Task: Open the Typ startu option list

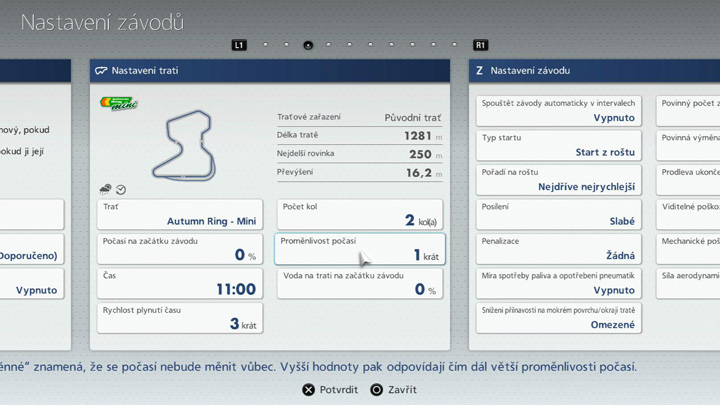Action: pyautogui.click(x=558, y=145)
